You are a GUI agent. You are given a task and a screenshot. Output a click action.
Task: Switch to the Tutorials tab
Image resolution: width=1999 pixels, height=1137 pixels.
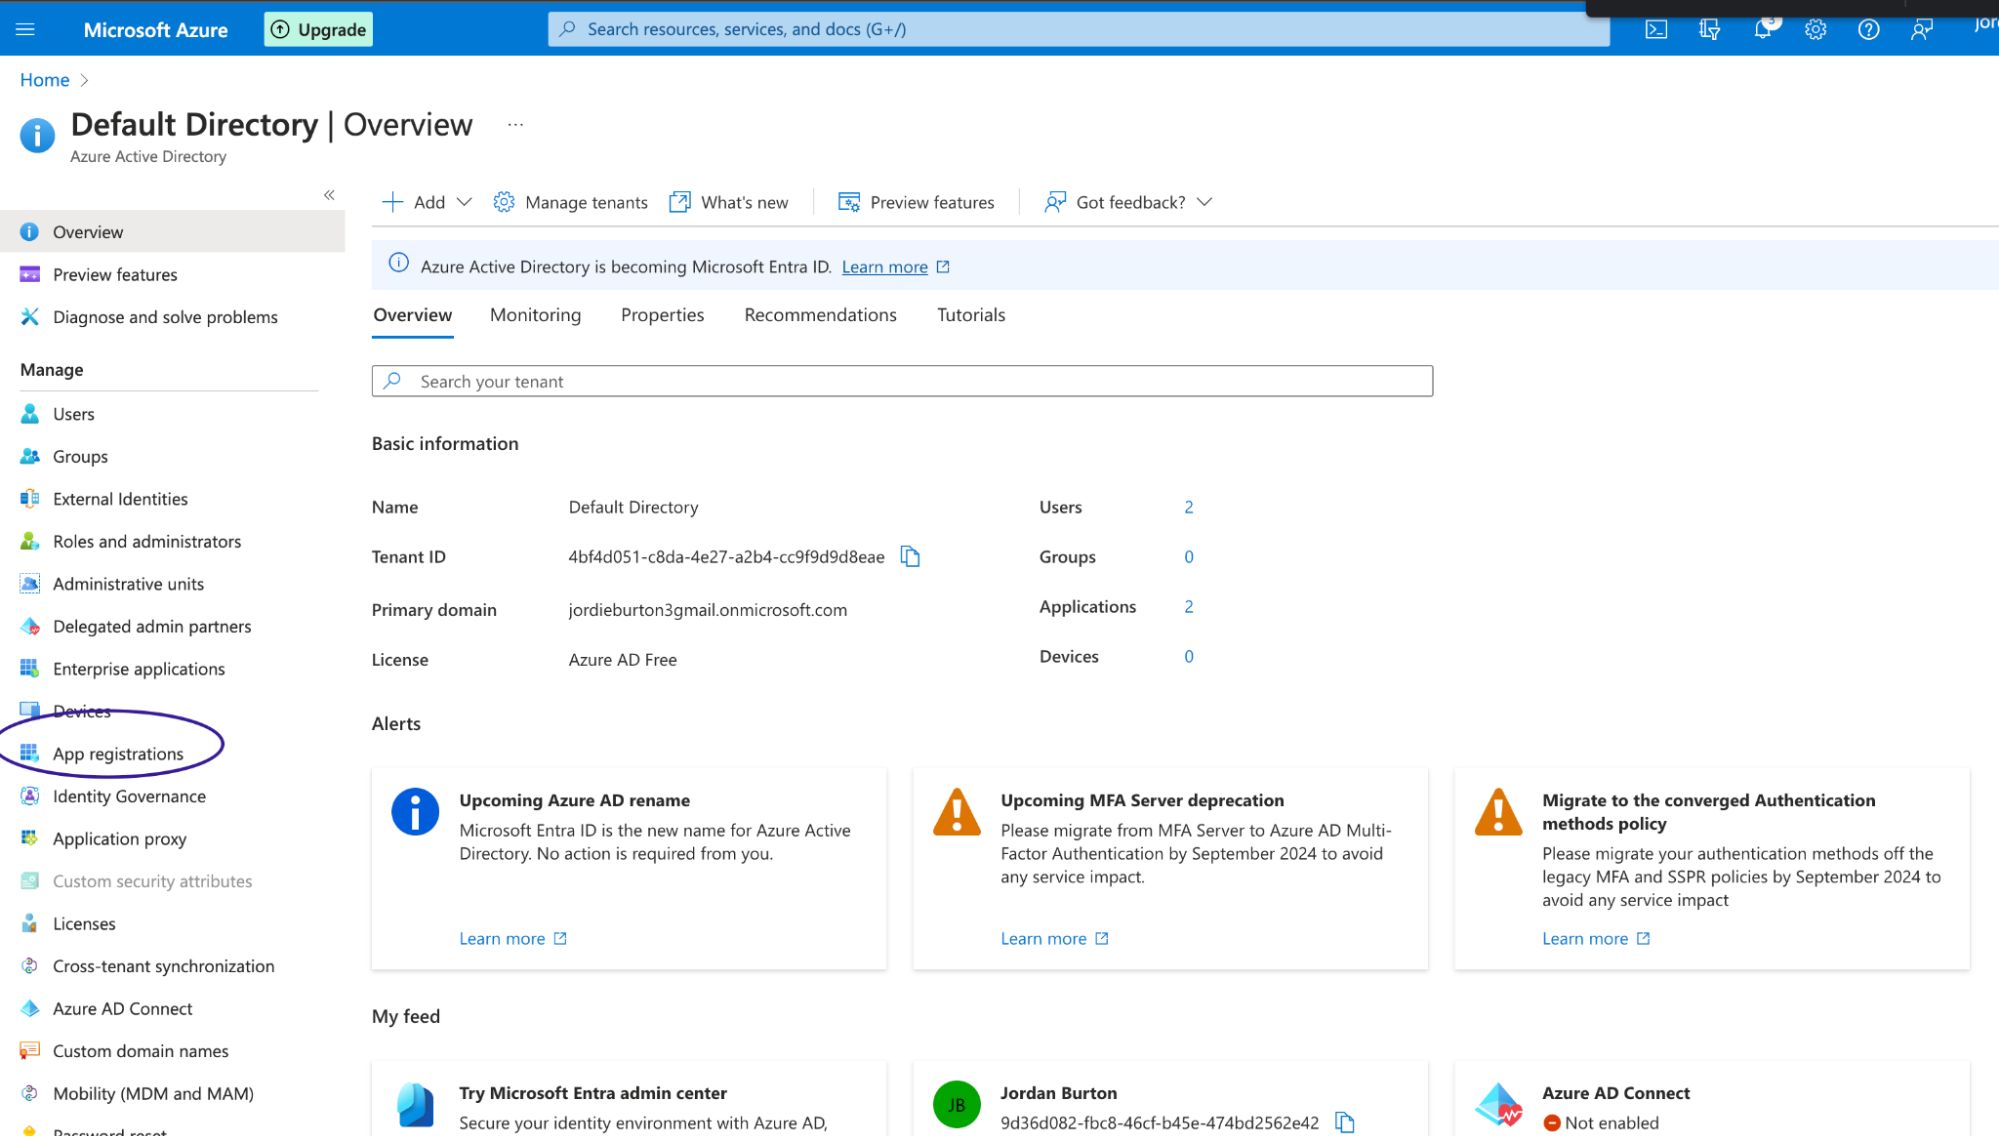(x=971, y=315)
